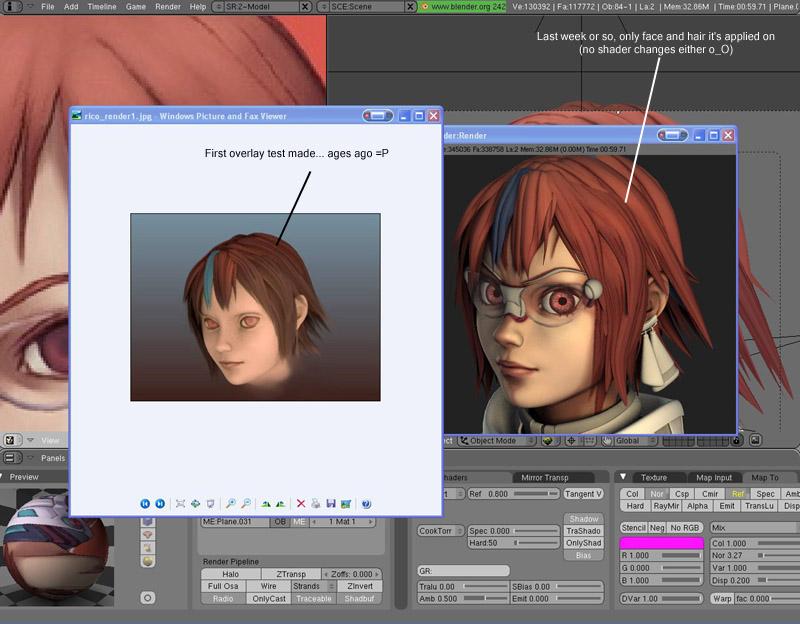Open the Render menu

pos(168,7)
